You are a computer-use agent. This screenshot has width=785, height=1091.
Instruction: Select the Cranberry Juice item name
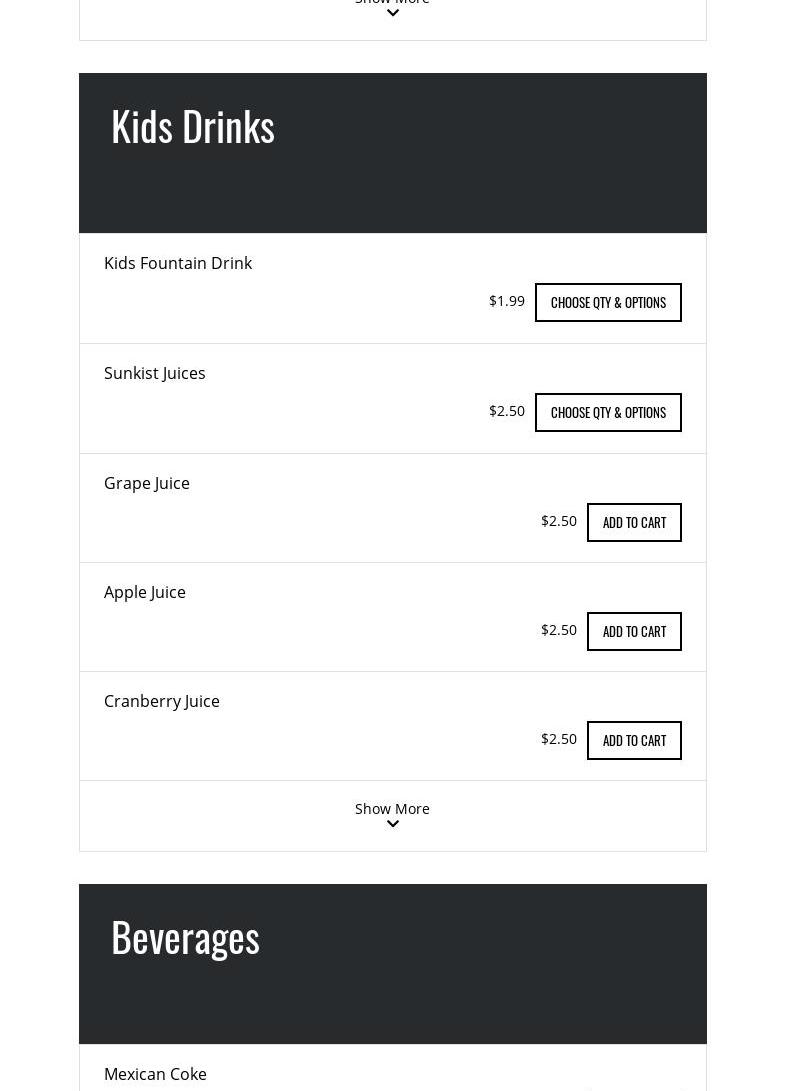(162, 701)
